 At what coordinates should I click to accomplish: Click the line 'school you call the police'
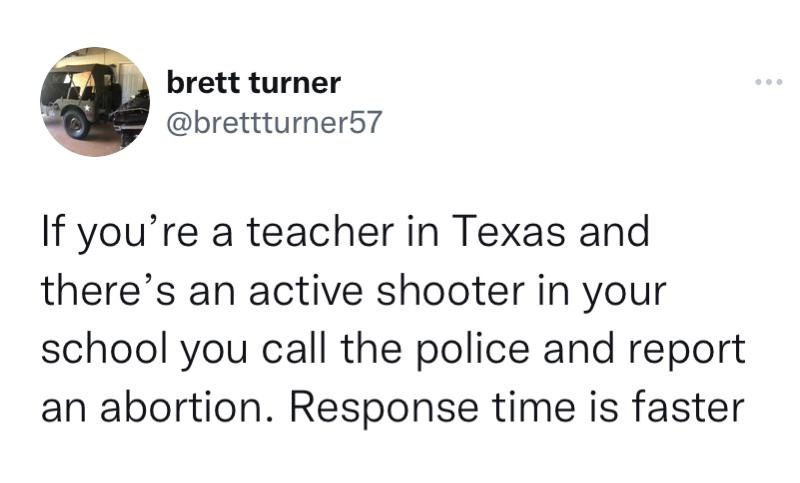(393, 350)
